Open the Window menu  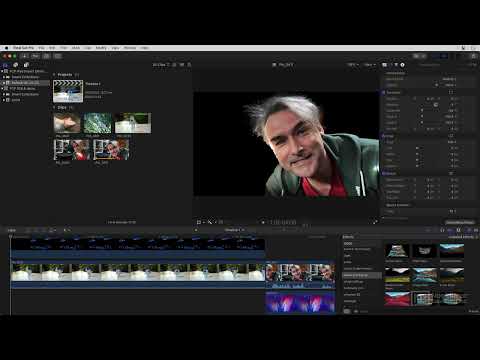(x=130, y=48)
